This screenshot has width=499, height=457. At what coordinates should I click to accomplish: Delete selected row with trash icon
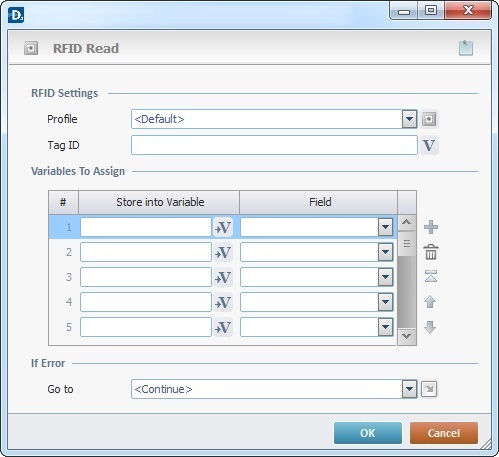click(x=431, y=252)
